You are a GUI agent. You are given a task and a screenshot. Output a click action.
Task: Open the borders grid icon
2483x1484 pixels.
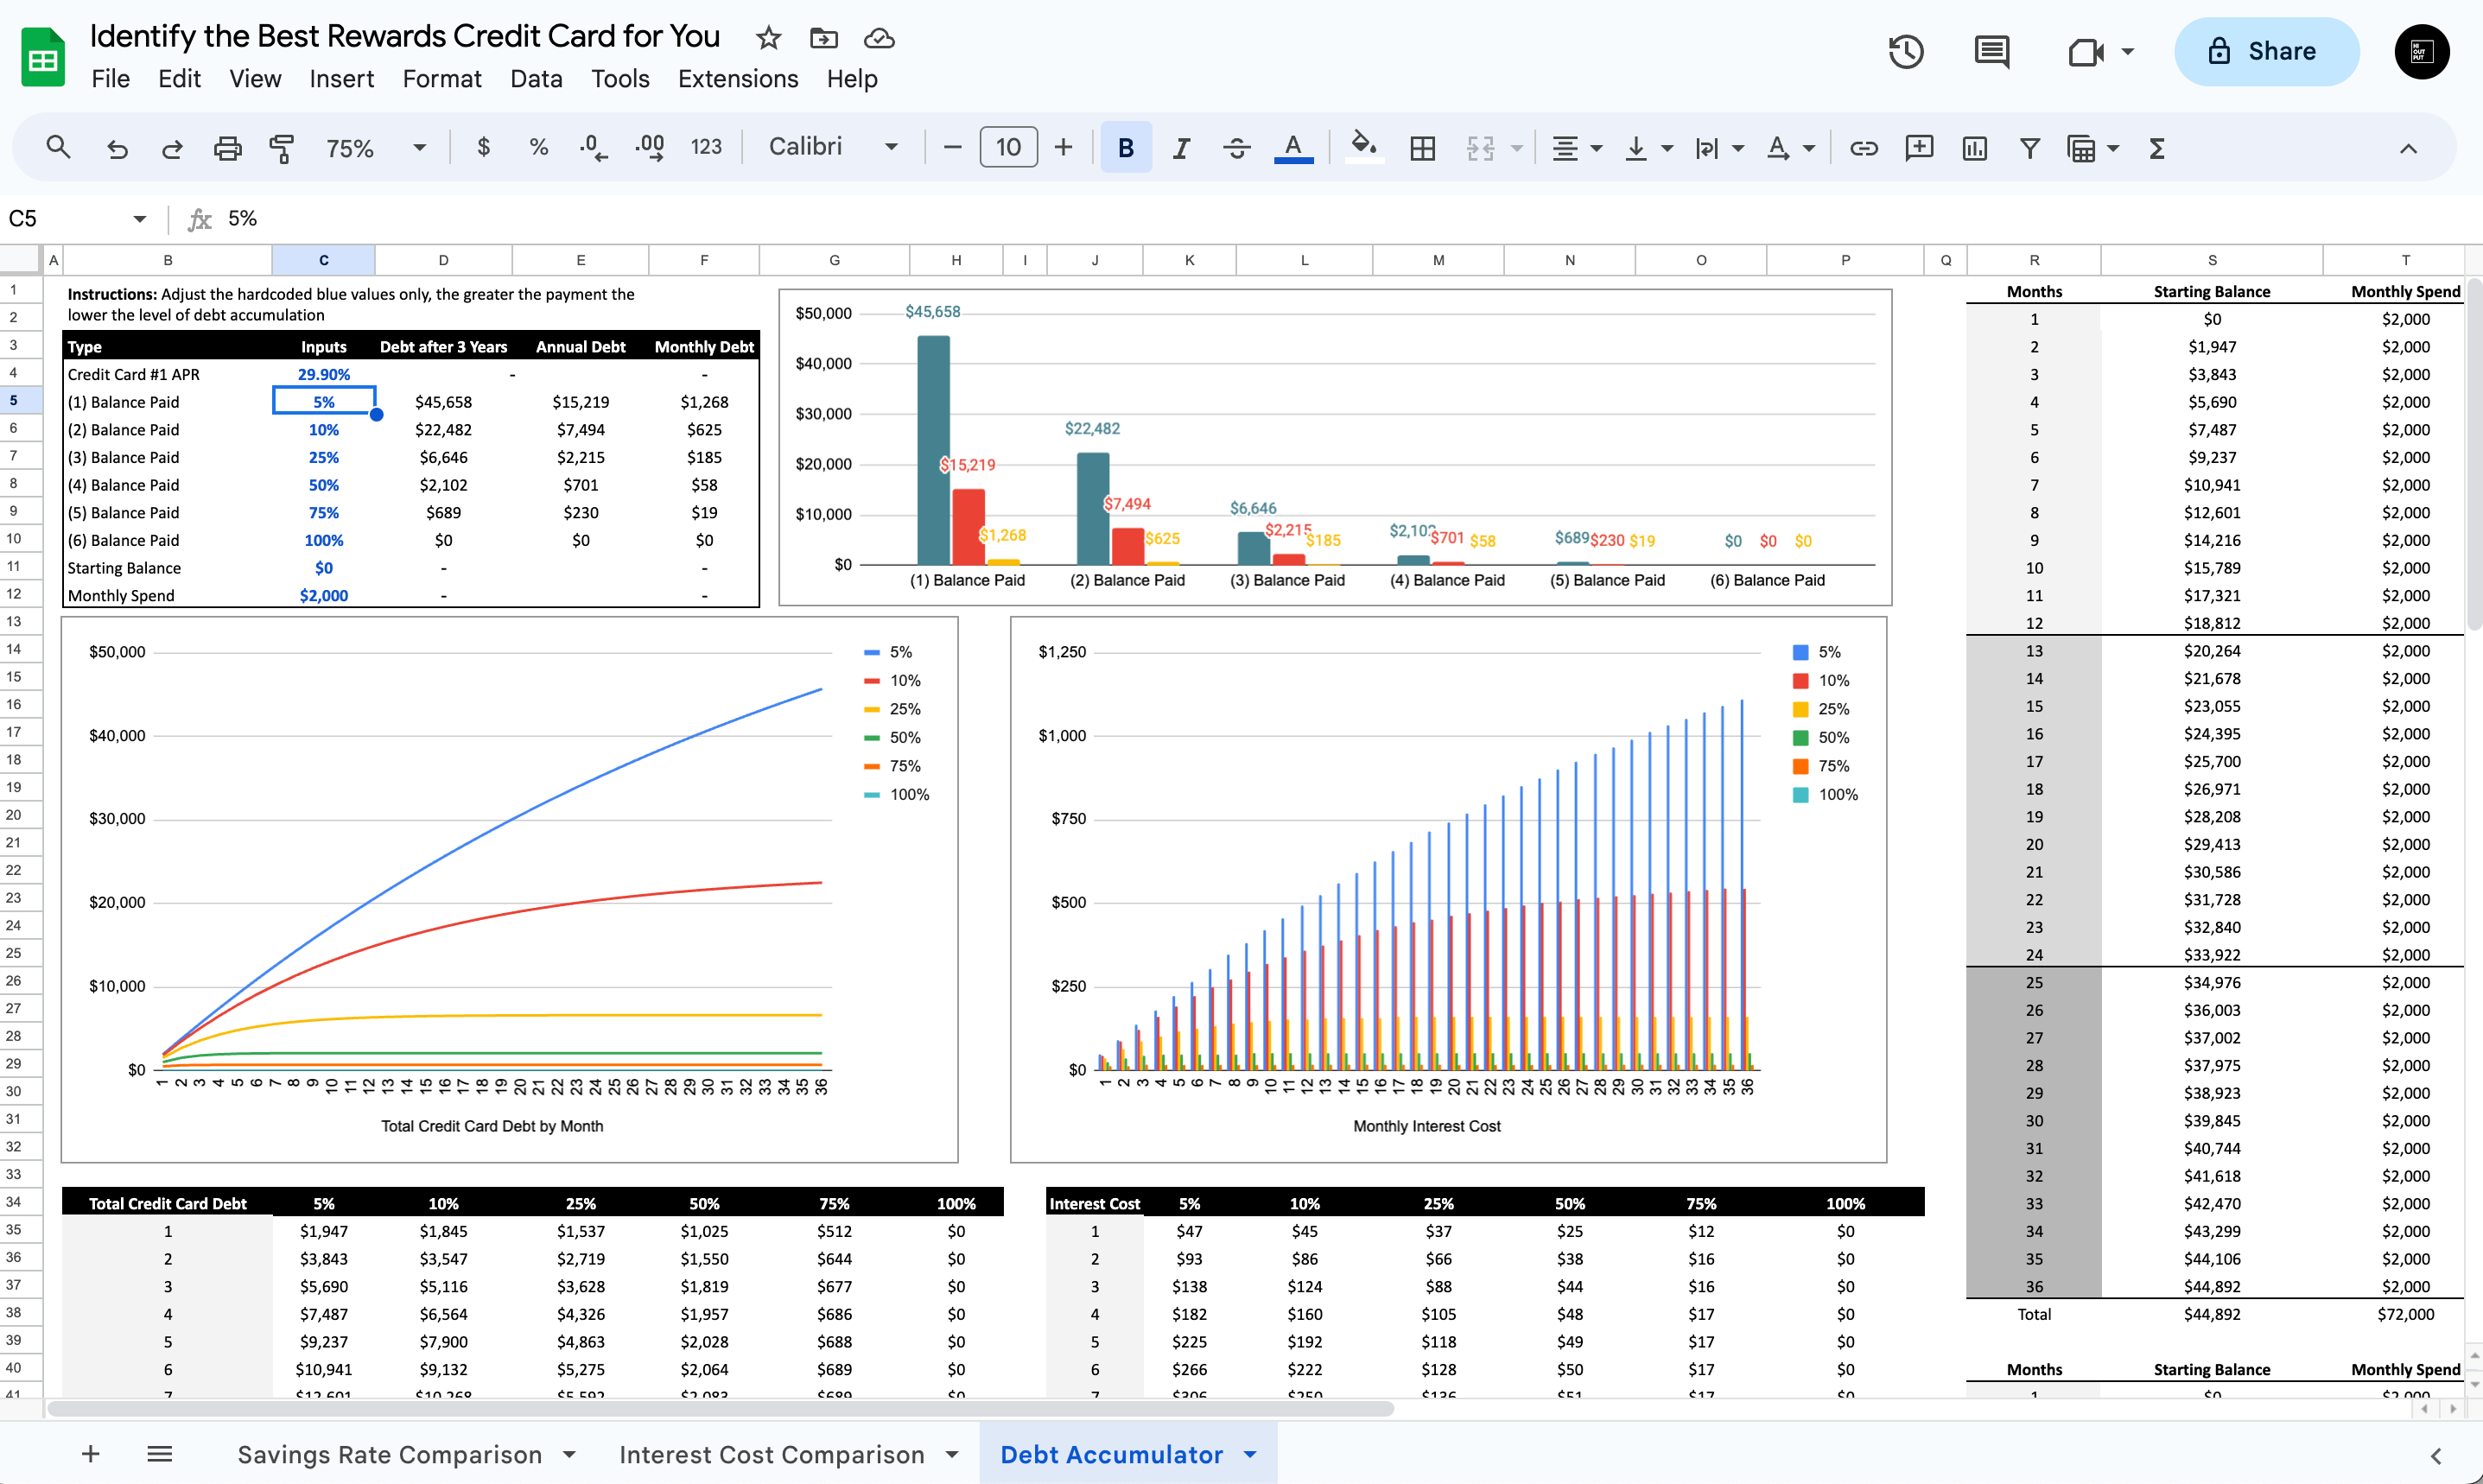(x=1422, y=148)
